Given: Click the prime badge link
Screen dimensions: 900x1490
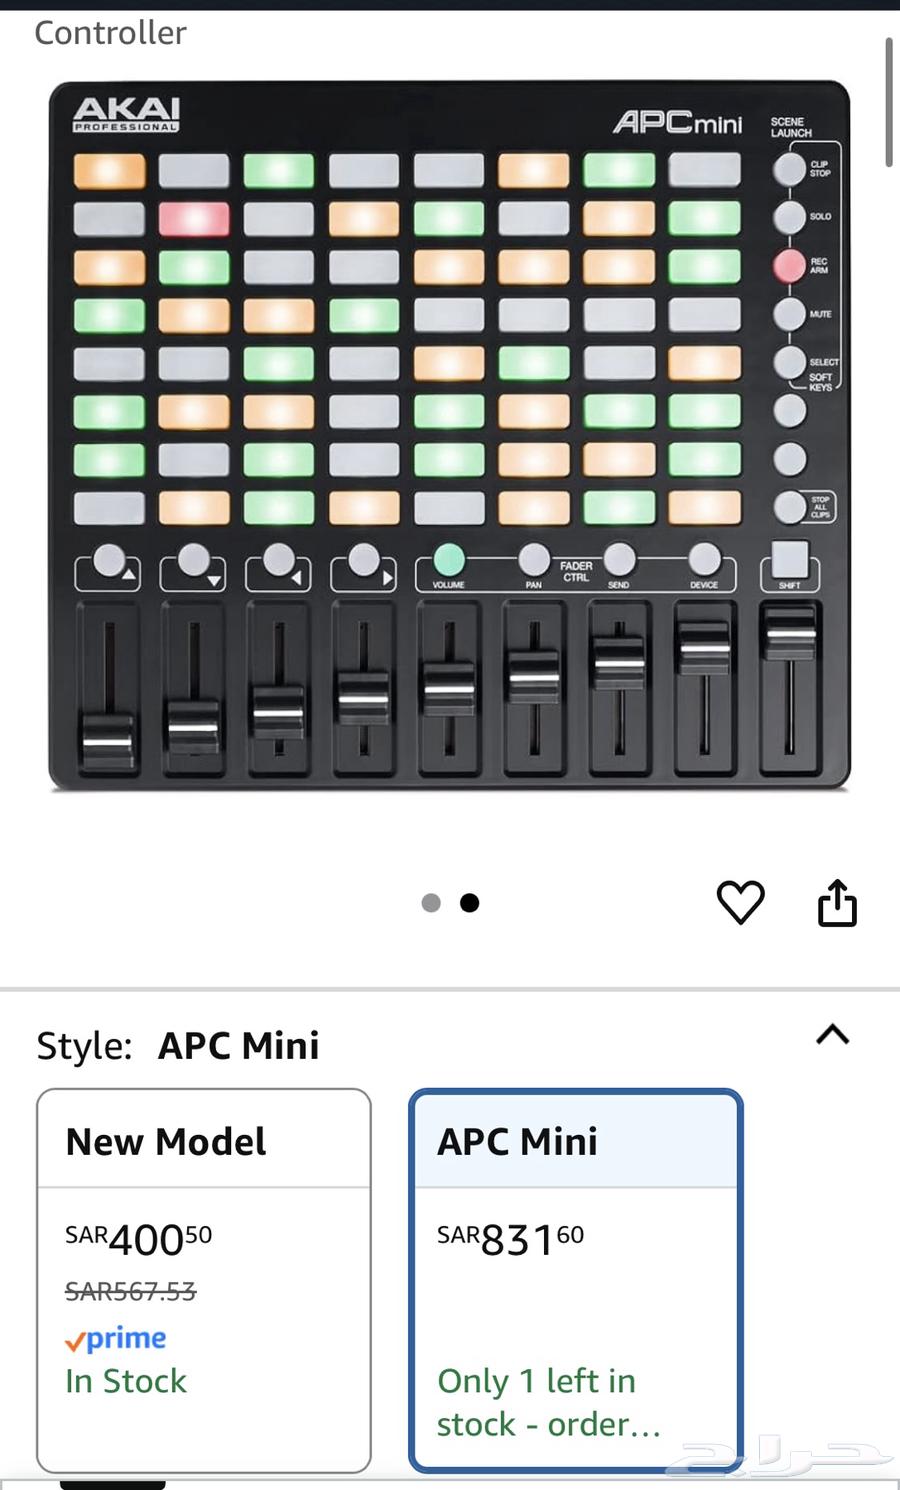Looking at the screenshot, I should coord(117,1338).
